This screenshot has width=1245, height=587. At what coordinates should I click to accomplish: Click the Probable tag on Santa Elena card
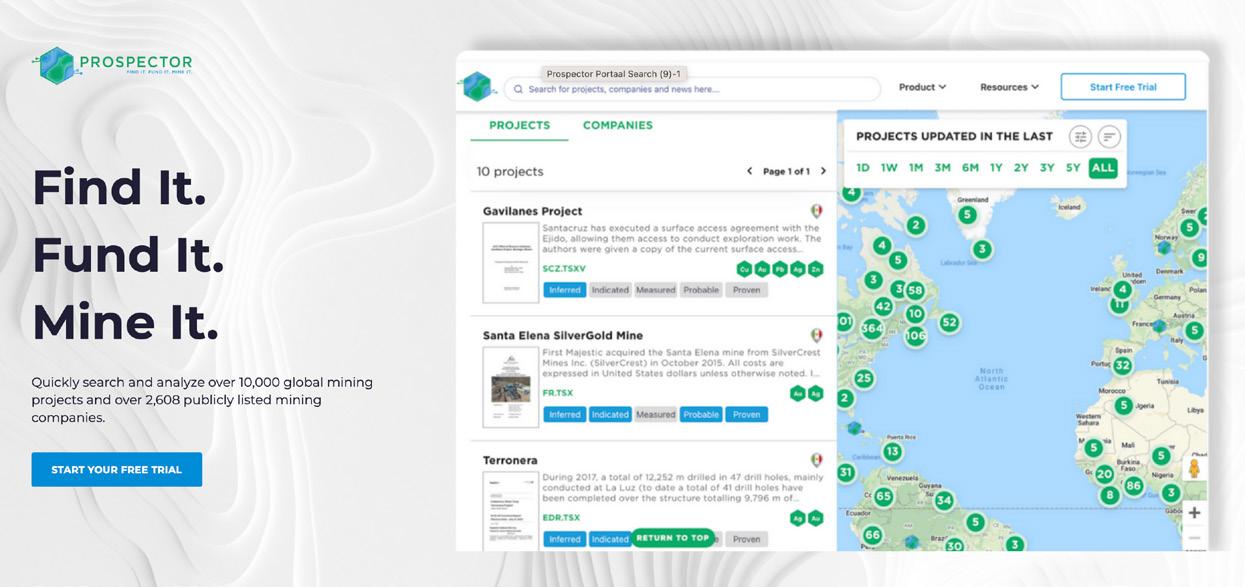[701, 414]
